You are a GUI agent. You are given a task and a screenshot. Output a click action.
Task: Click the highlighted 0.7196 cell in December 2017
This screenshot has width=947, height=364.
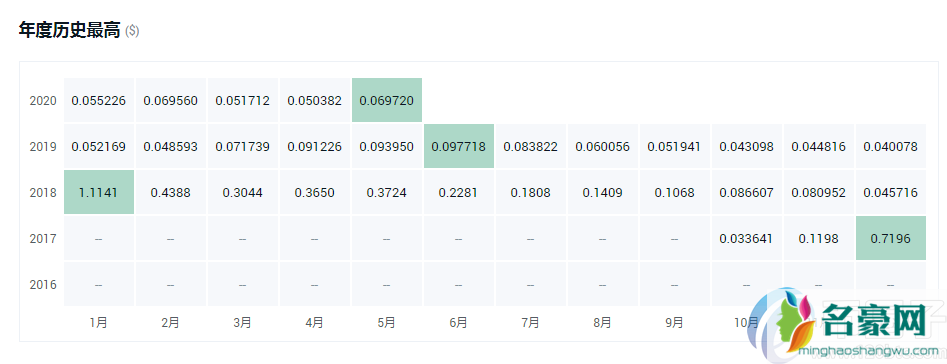tap(891, 238)
